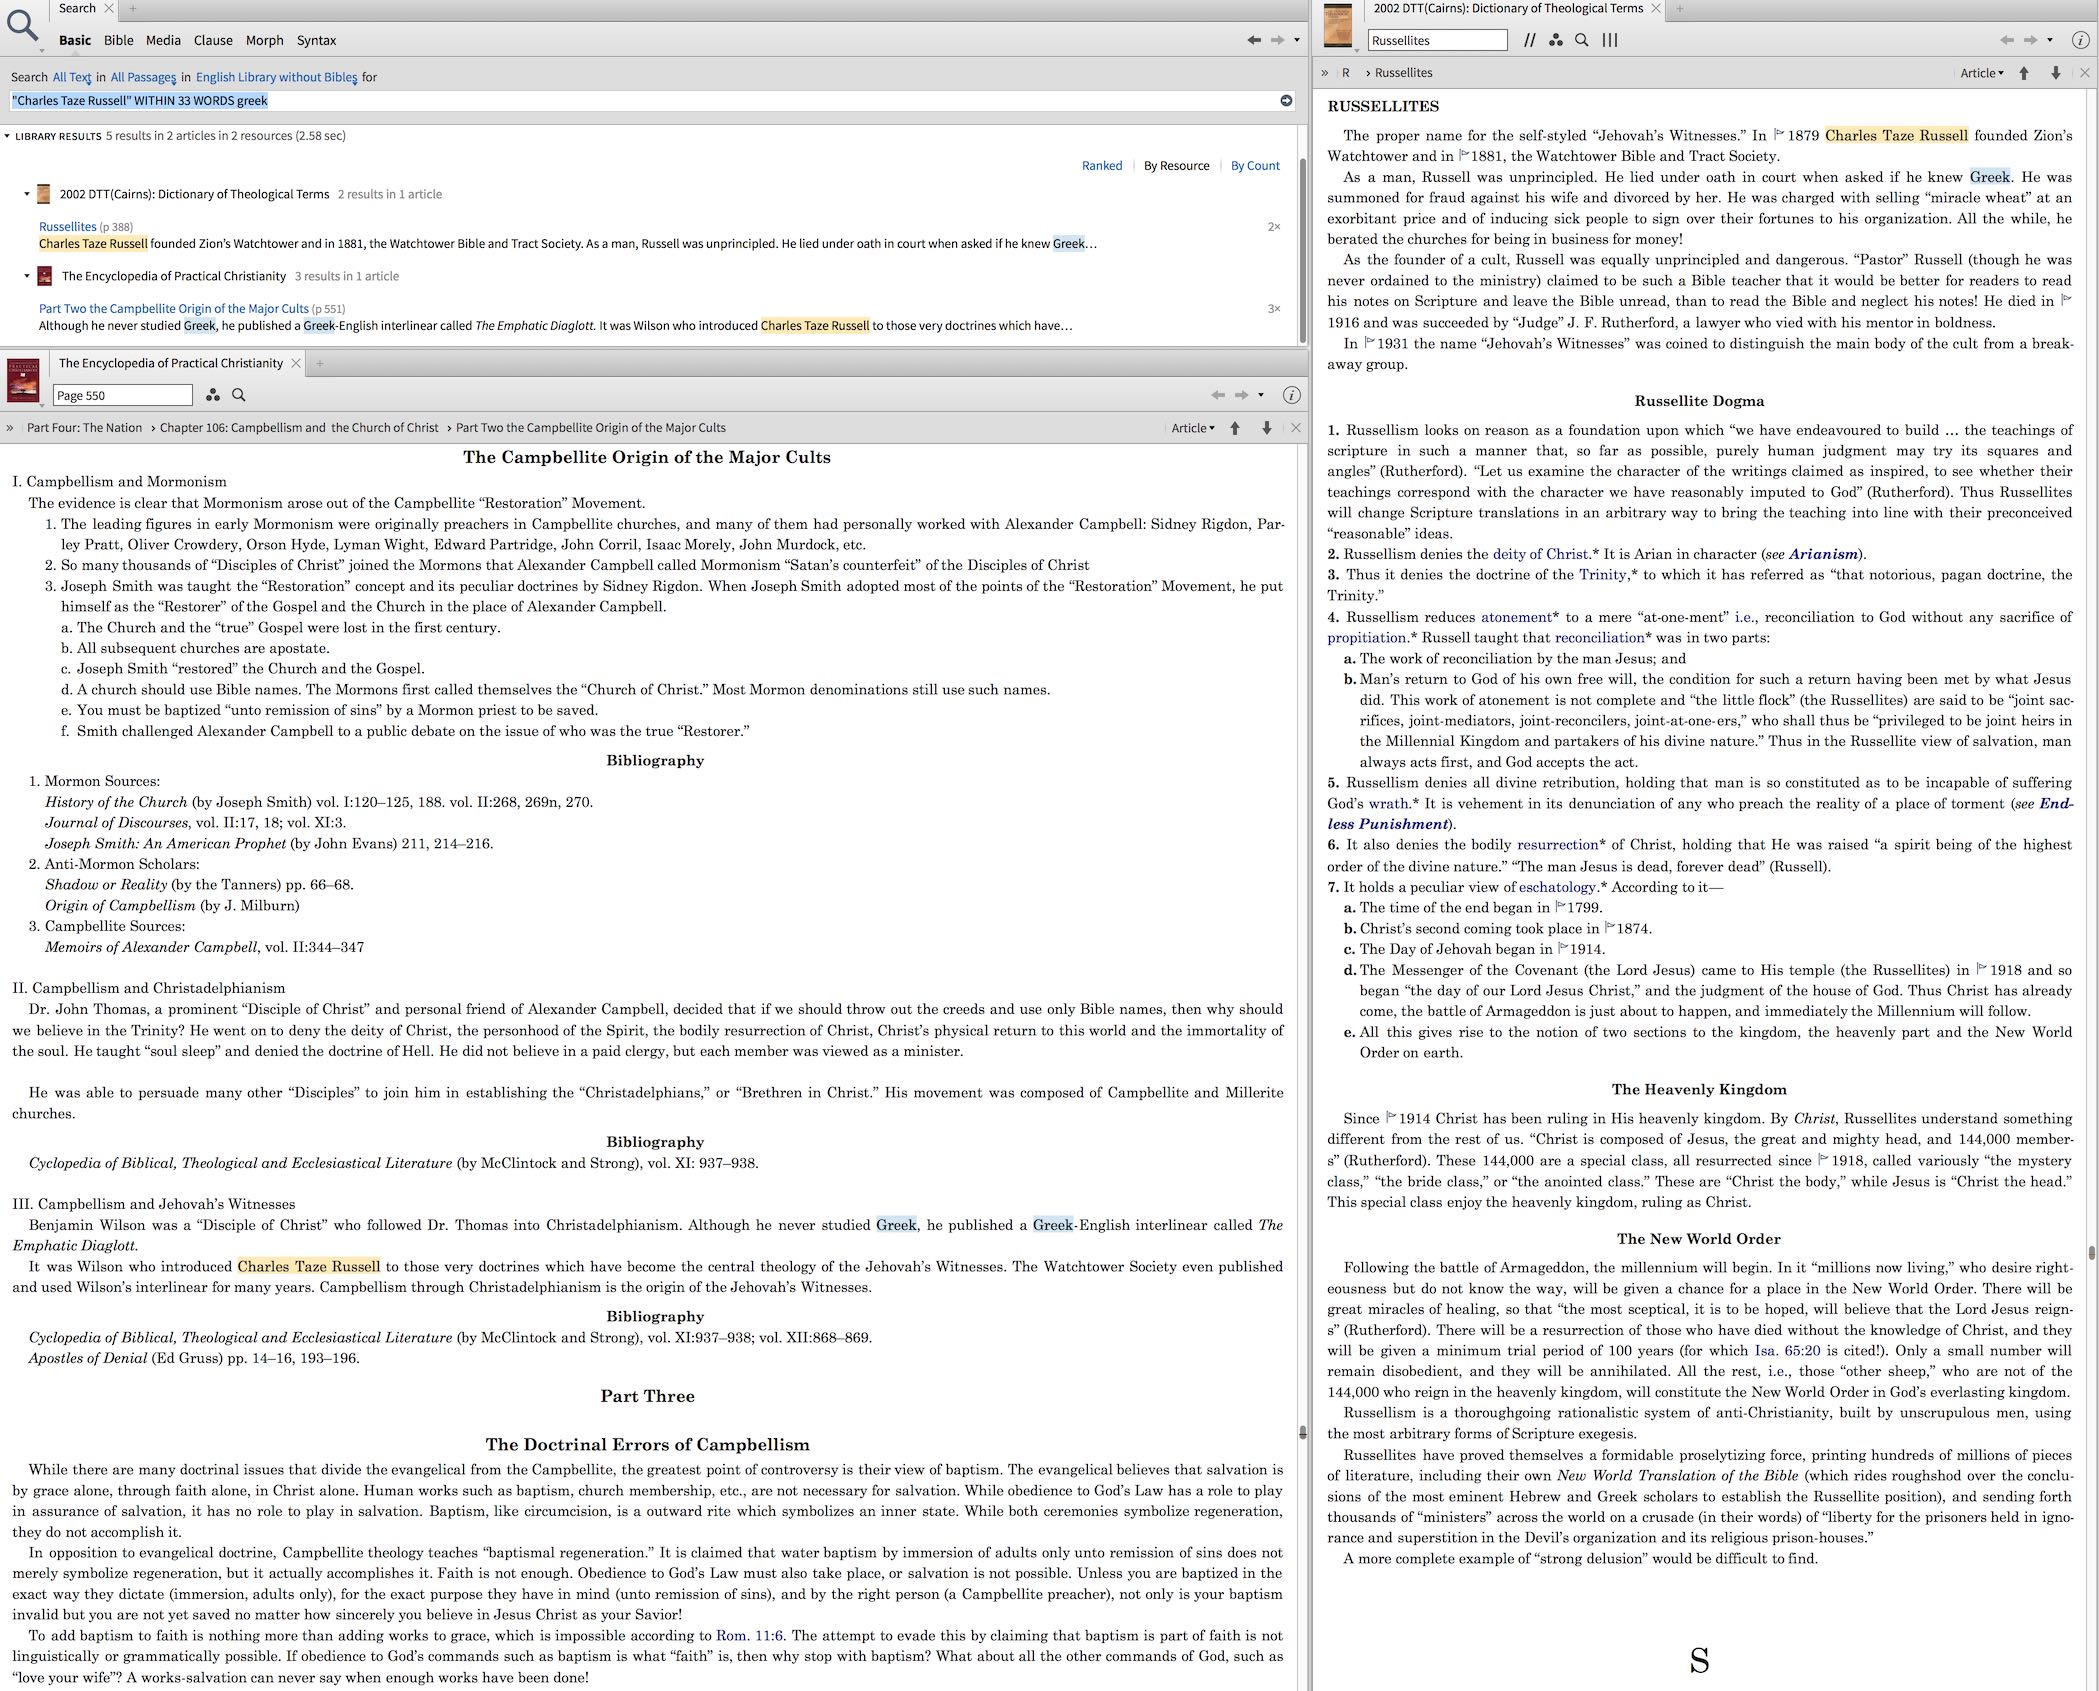Open Russellites search result link
Image resolution: width=2099 pixels, height=1691 pixels.
[68, 227]
